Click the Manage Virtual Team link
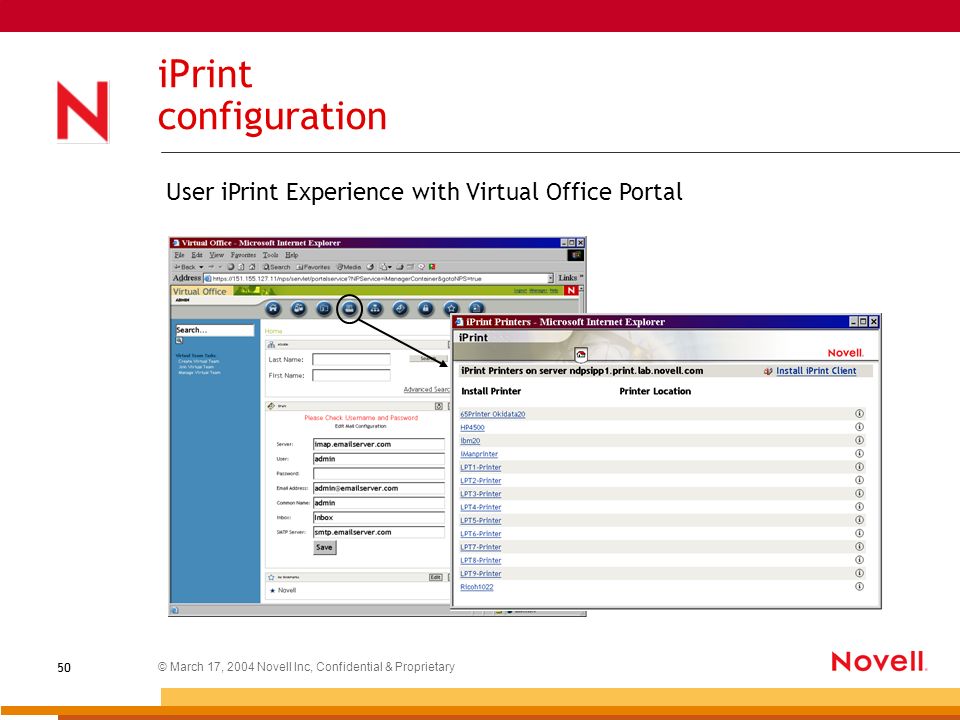 coord(200,372)
